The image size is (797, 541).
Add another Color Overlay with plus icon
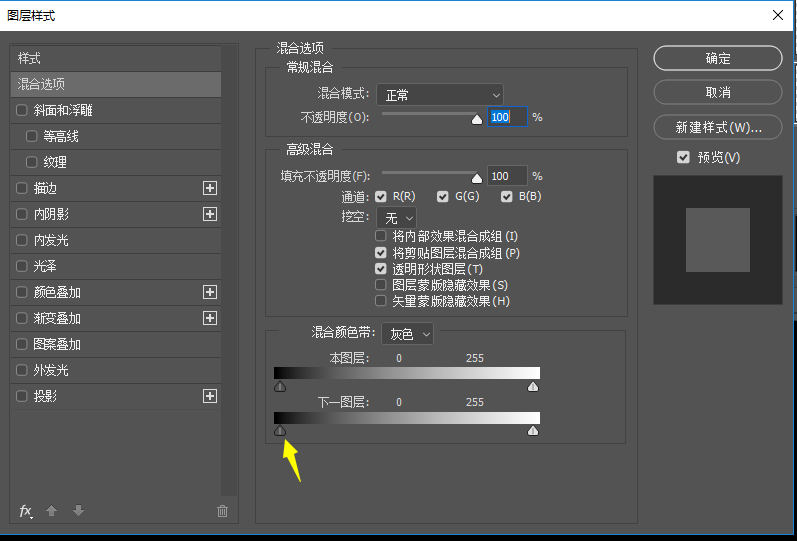point(210,292)
